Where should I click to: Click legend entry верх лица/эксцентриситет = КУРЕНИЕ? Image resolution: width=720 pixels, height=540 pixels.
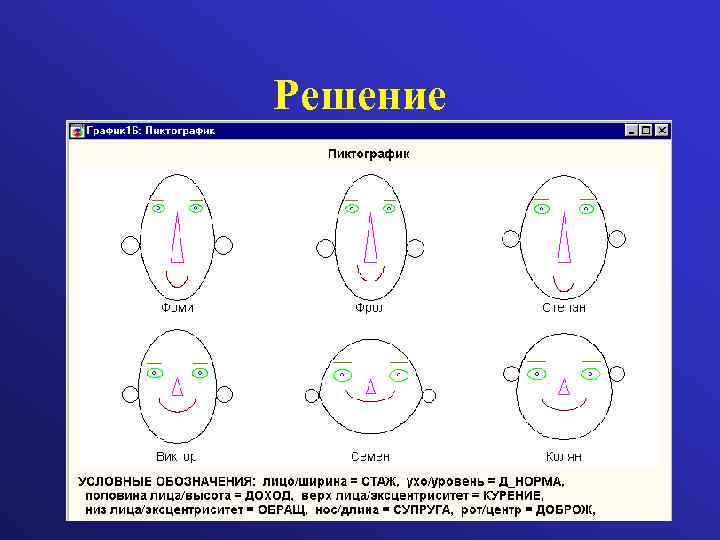(x=422, y=496)
